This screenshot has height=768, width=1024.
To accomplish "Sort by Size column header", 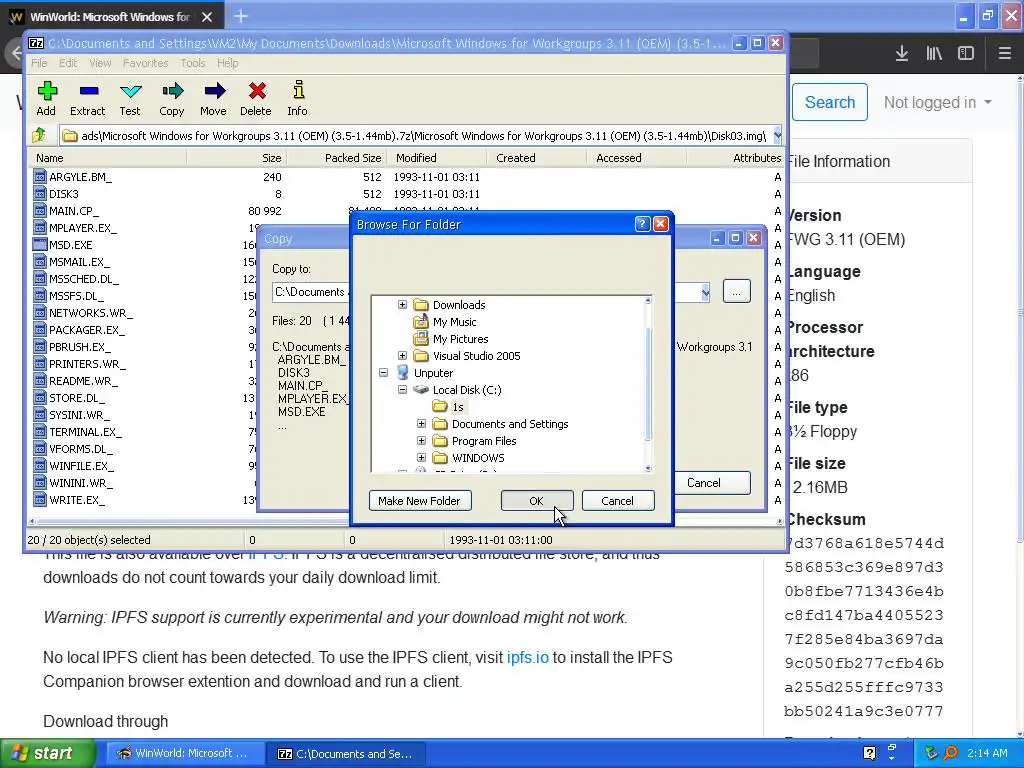I will [237, 157].
